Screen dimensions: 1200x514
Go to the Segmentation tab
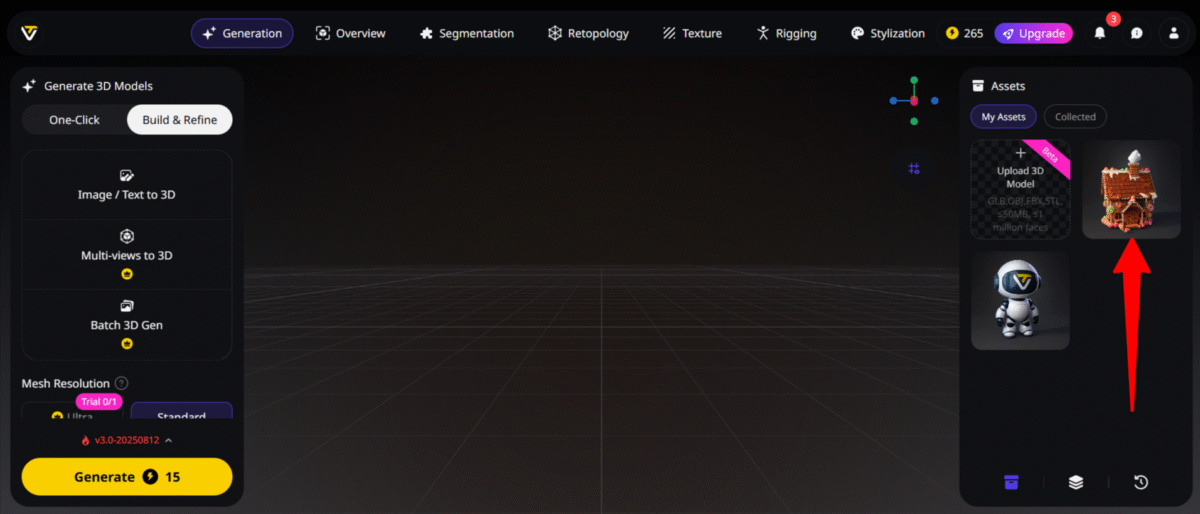click(466, 33)
